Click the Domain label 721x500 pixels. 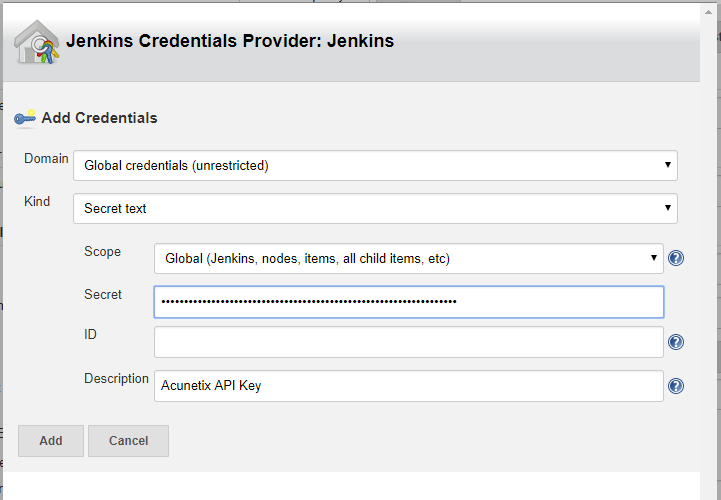[x=46, y=159]
